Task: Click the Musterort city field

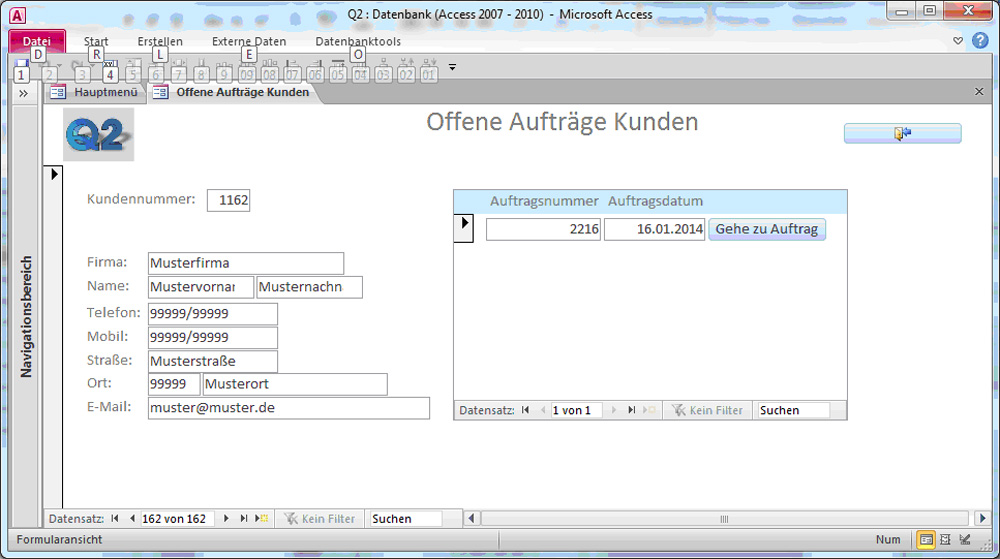Action: pyautogui.click(x=295, y=384)
